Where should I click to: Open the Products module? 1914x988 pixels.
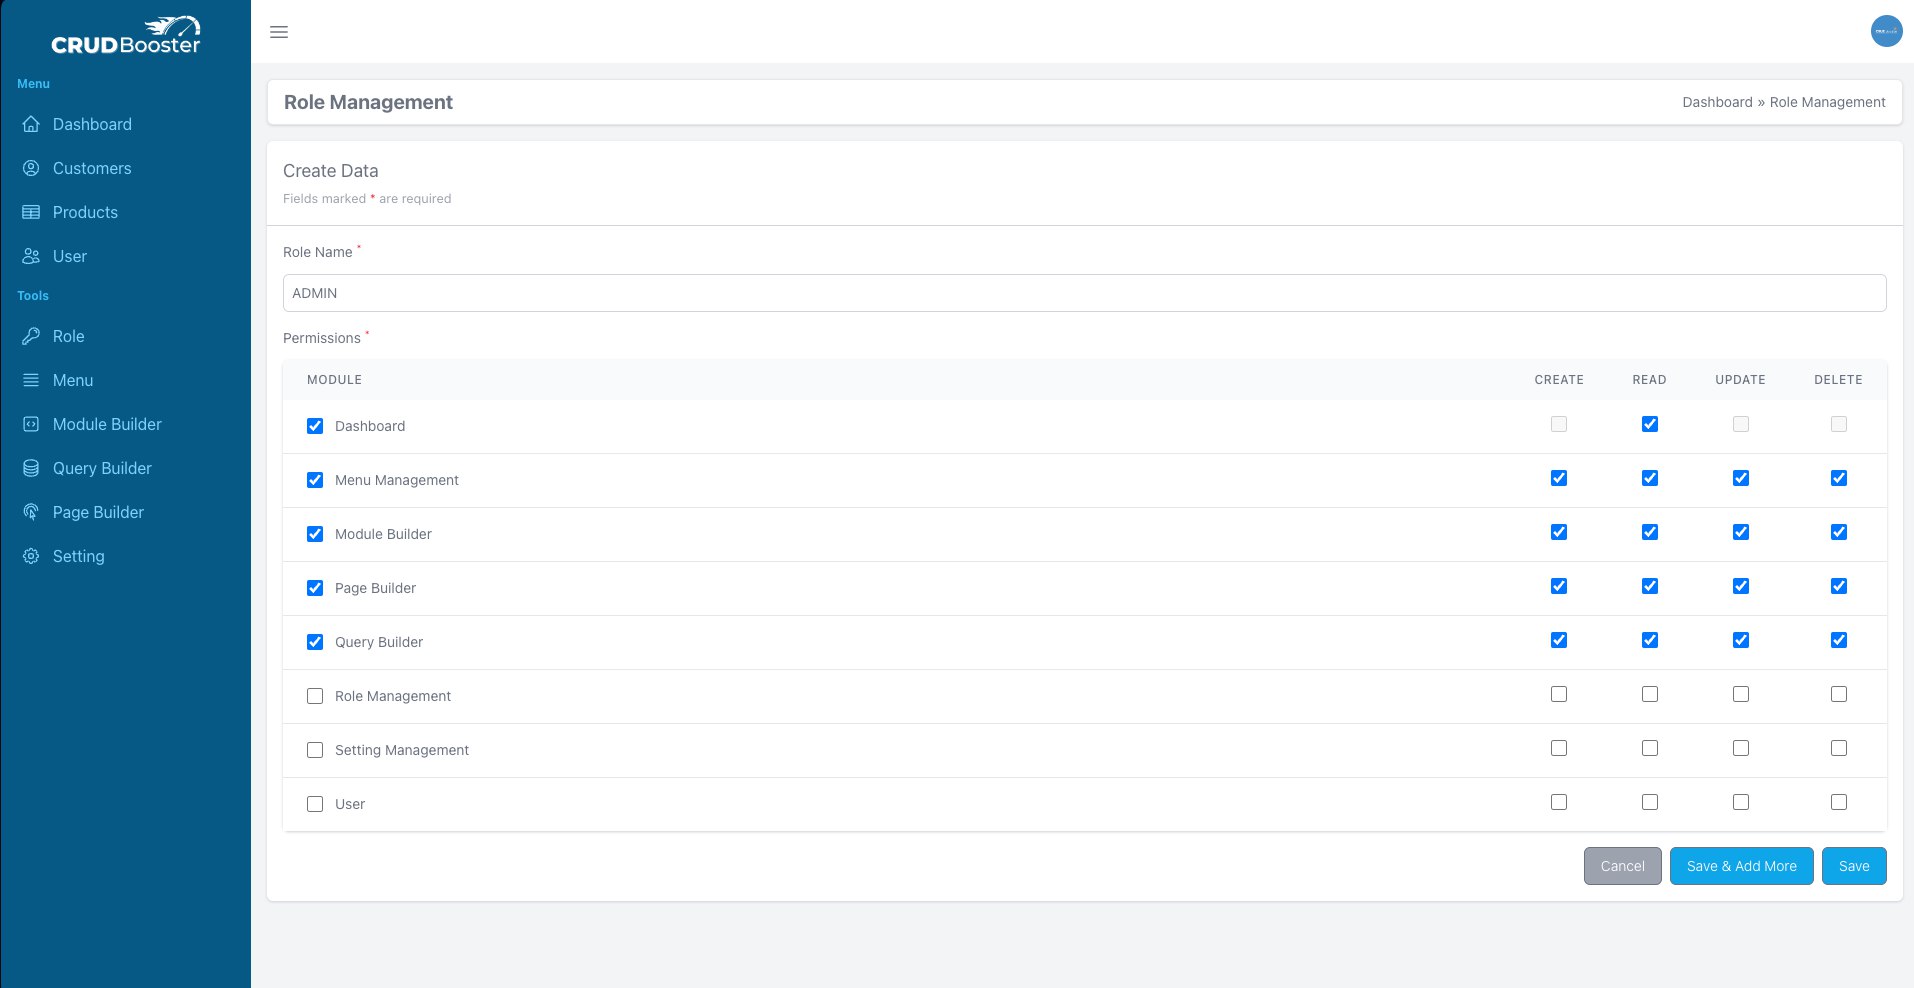85,212
